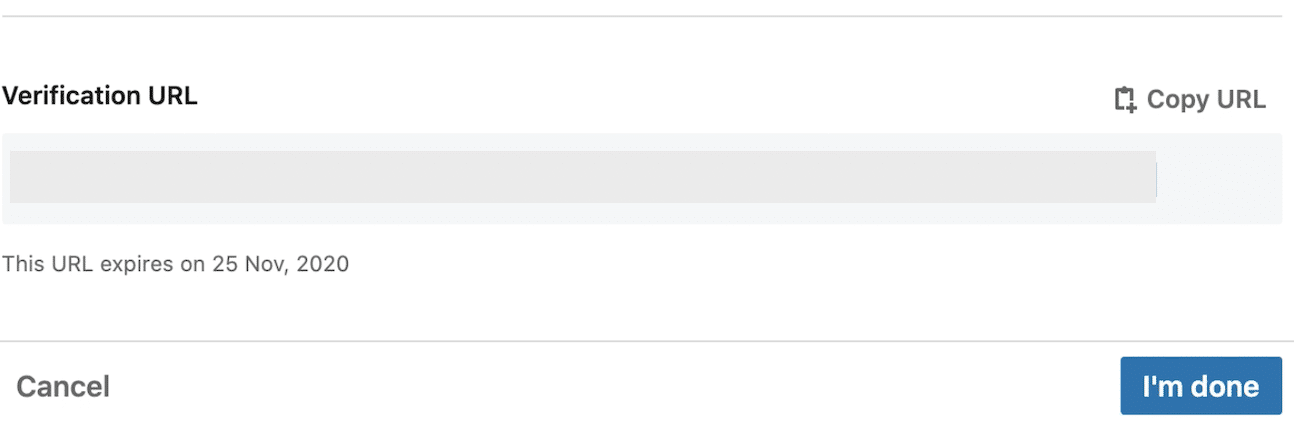The width and height of the screenshot is (1294, 422).
Task: Click the divider line above Verification URL
Action: 642,16
